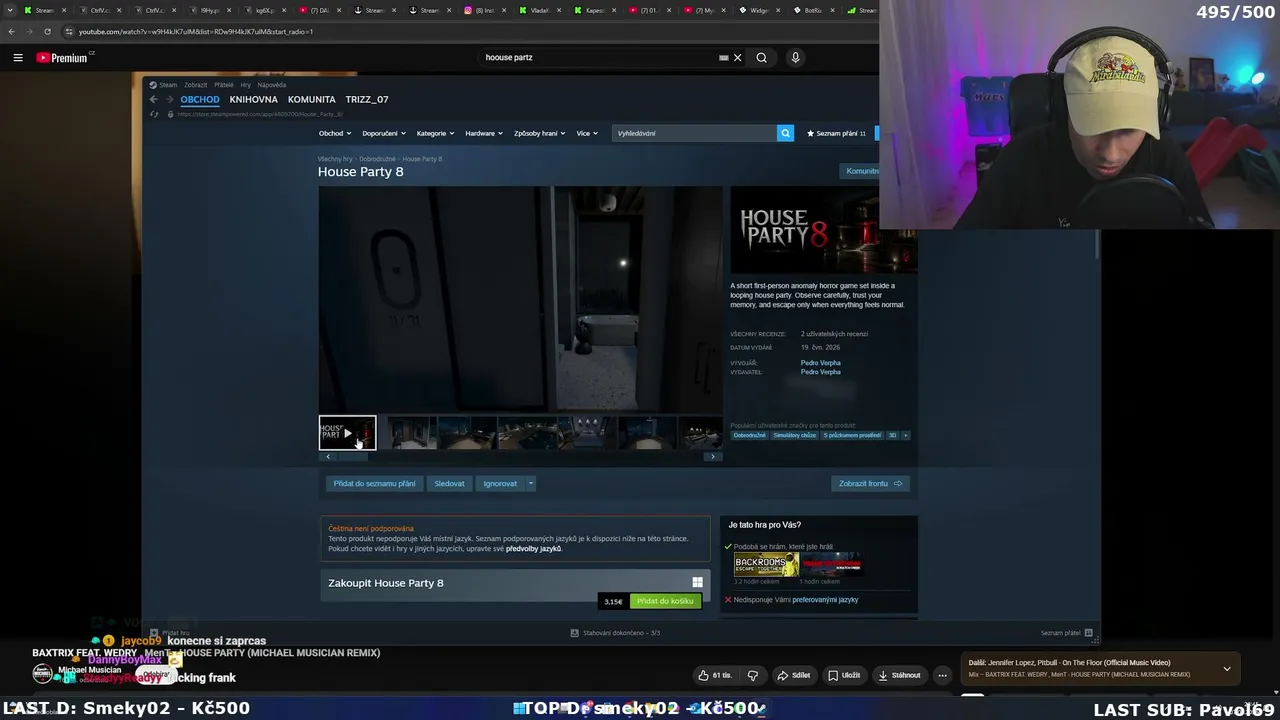Expand the Obchod store dropdown
1280x720 pixels.
(334, 133)
